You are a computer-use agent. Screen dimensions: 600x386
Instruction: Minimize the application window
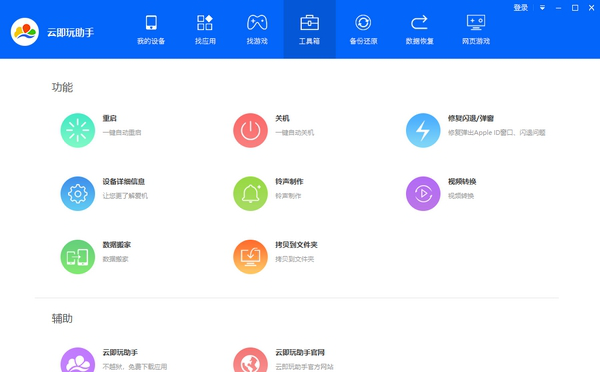pyautogui.click(x=559, y=8)
